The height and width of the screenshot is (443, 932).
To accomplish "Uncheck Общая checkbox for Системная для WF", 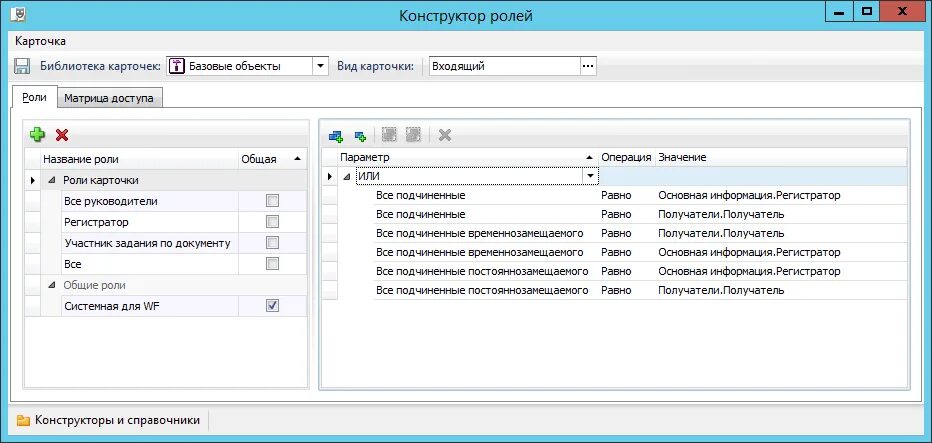I will 272,306.
